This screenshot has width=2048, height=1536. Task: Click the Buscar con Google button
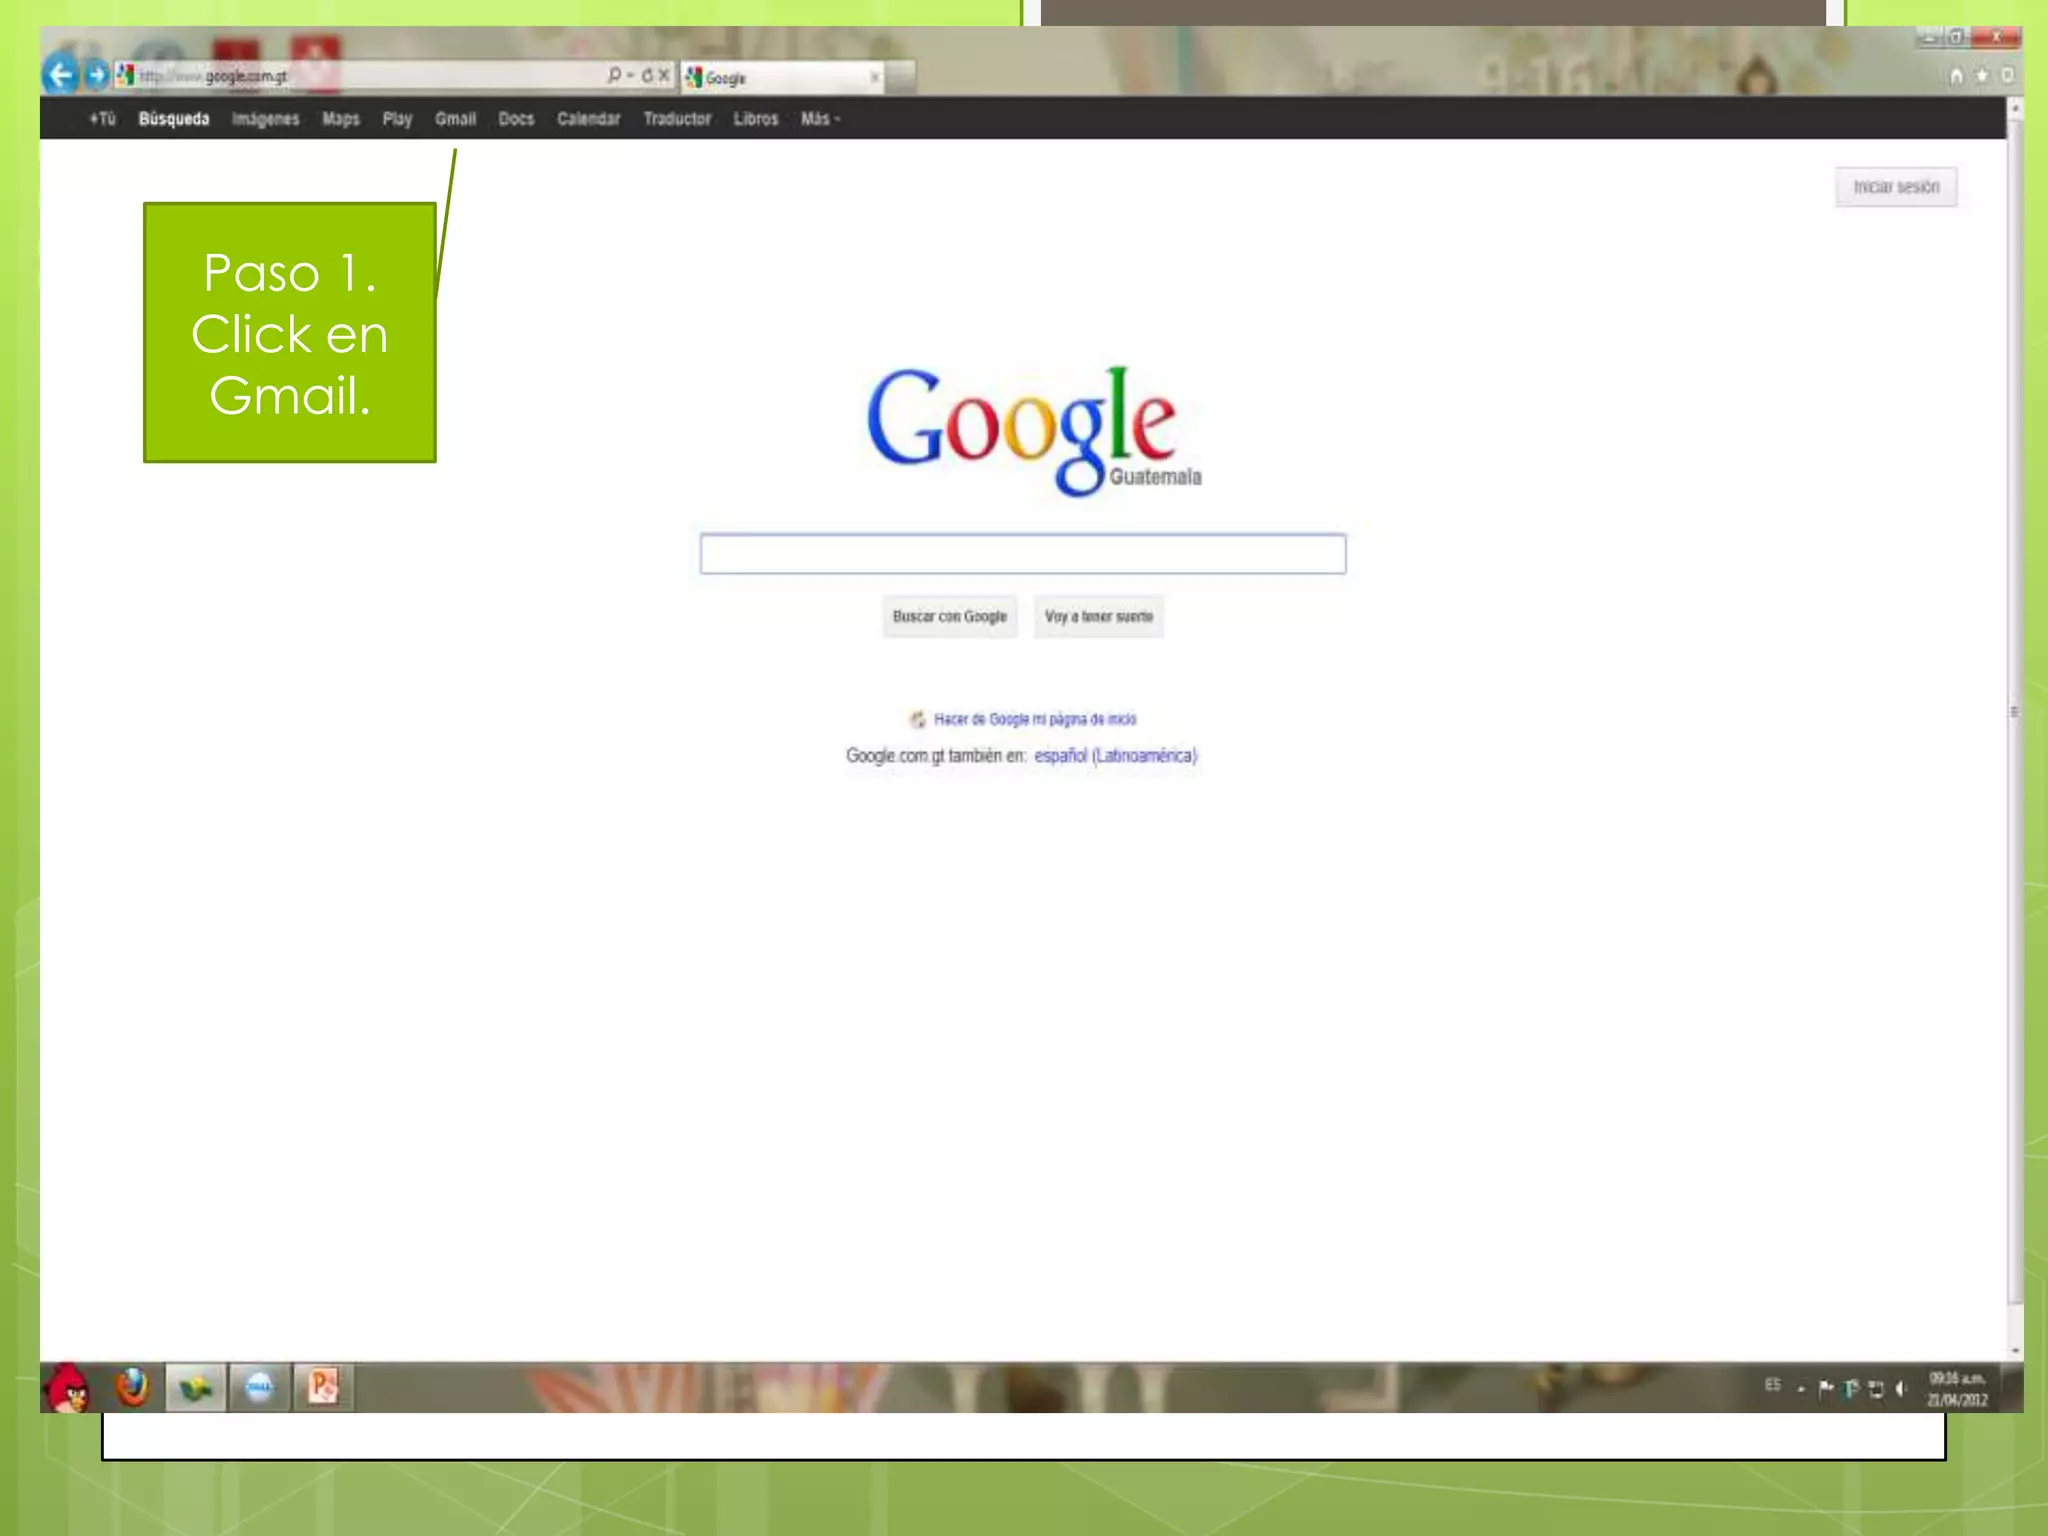click(x=949, y=617)
